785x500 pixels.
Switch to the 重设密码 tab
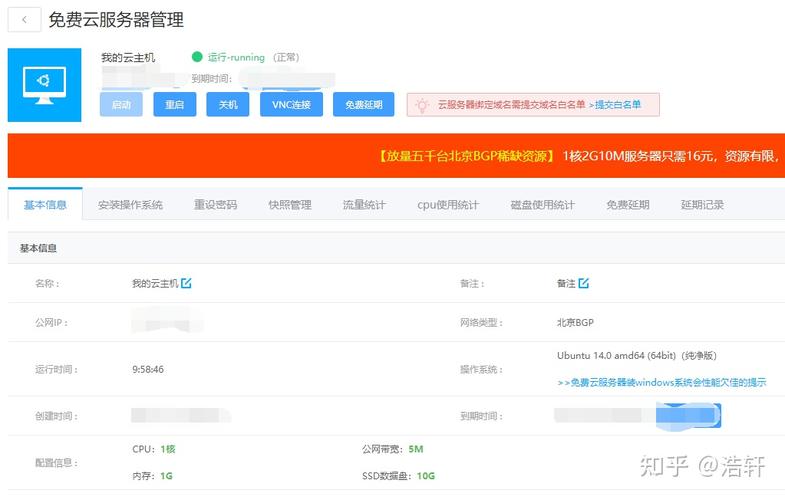point(216,205)
